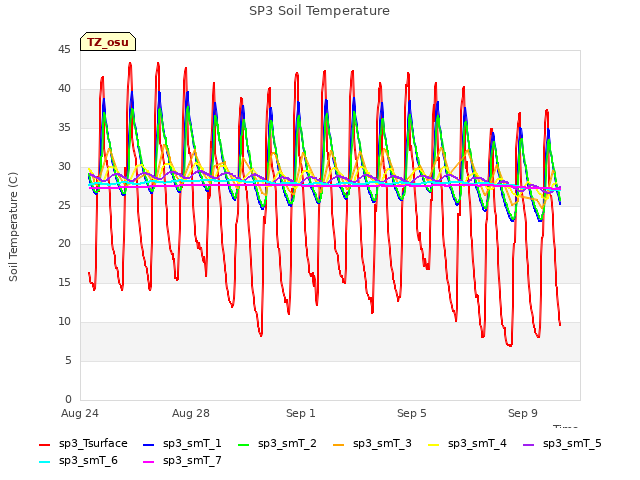Click the purple sp3_smT_5 legend swatch

pos(529,444)
